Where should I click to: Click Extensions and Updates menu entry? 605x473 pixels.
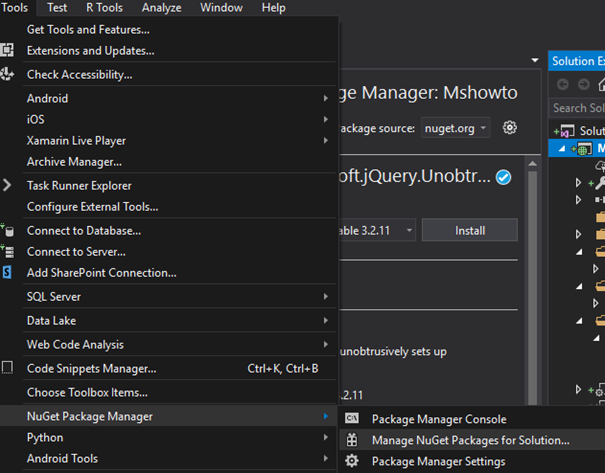[169, 51]
